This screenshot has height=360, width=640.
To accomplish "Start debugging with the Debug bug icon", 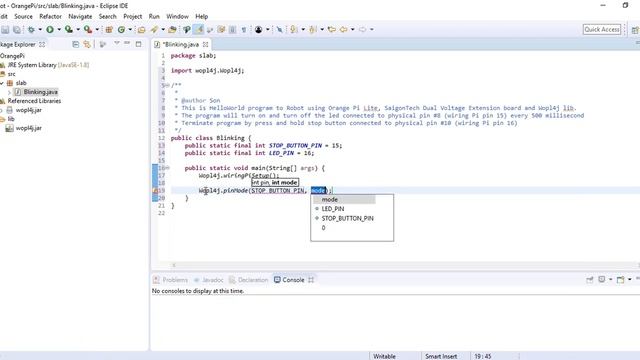I will [x=31, y=29].
